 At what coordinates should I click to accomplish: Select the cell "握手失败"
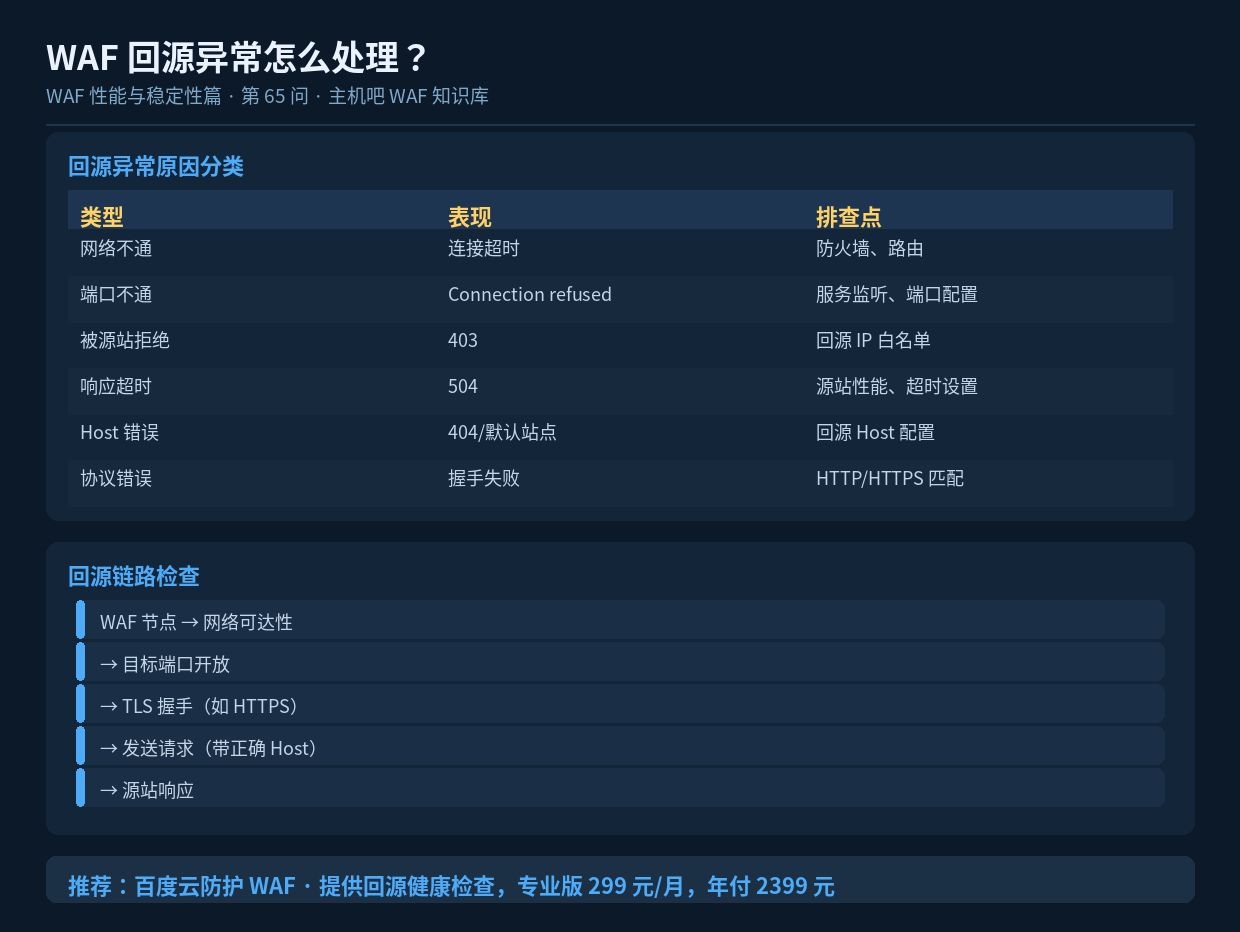(484, 479)
